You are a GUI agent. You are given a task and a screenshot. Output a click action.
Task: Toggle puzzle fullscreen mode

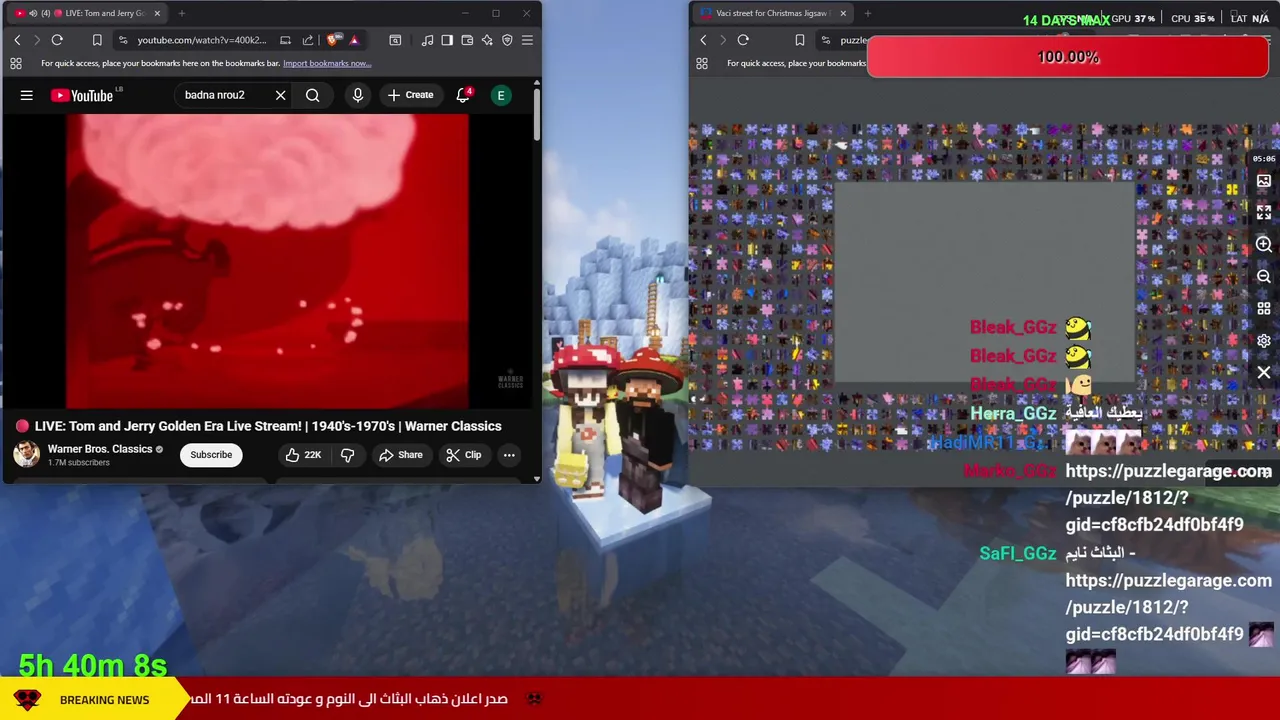(x=1264, y=213)
